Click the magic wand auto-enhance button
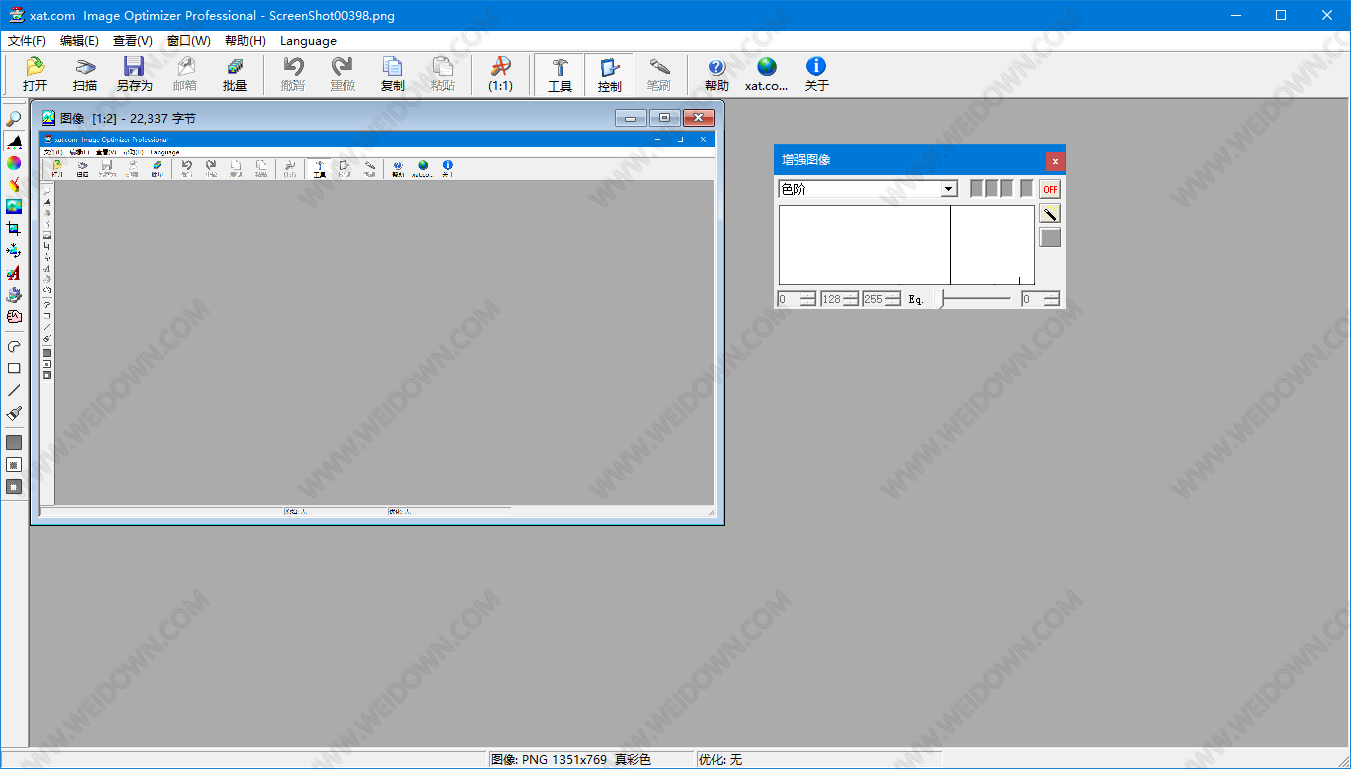1351x769 pixels. point(1050,213)
